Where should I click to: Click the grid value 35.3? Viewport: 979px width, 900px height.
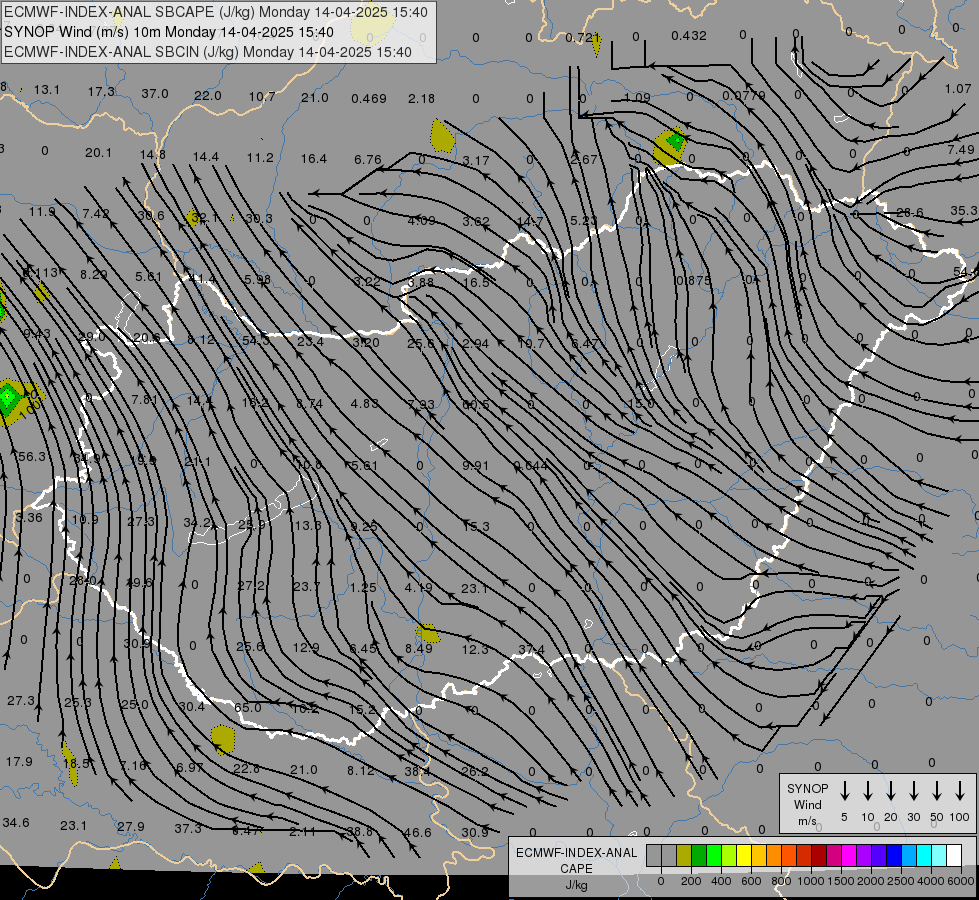click(x=963, y=210)
